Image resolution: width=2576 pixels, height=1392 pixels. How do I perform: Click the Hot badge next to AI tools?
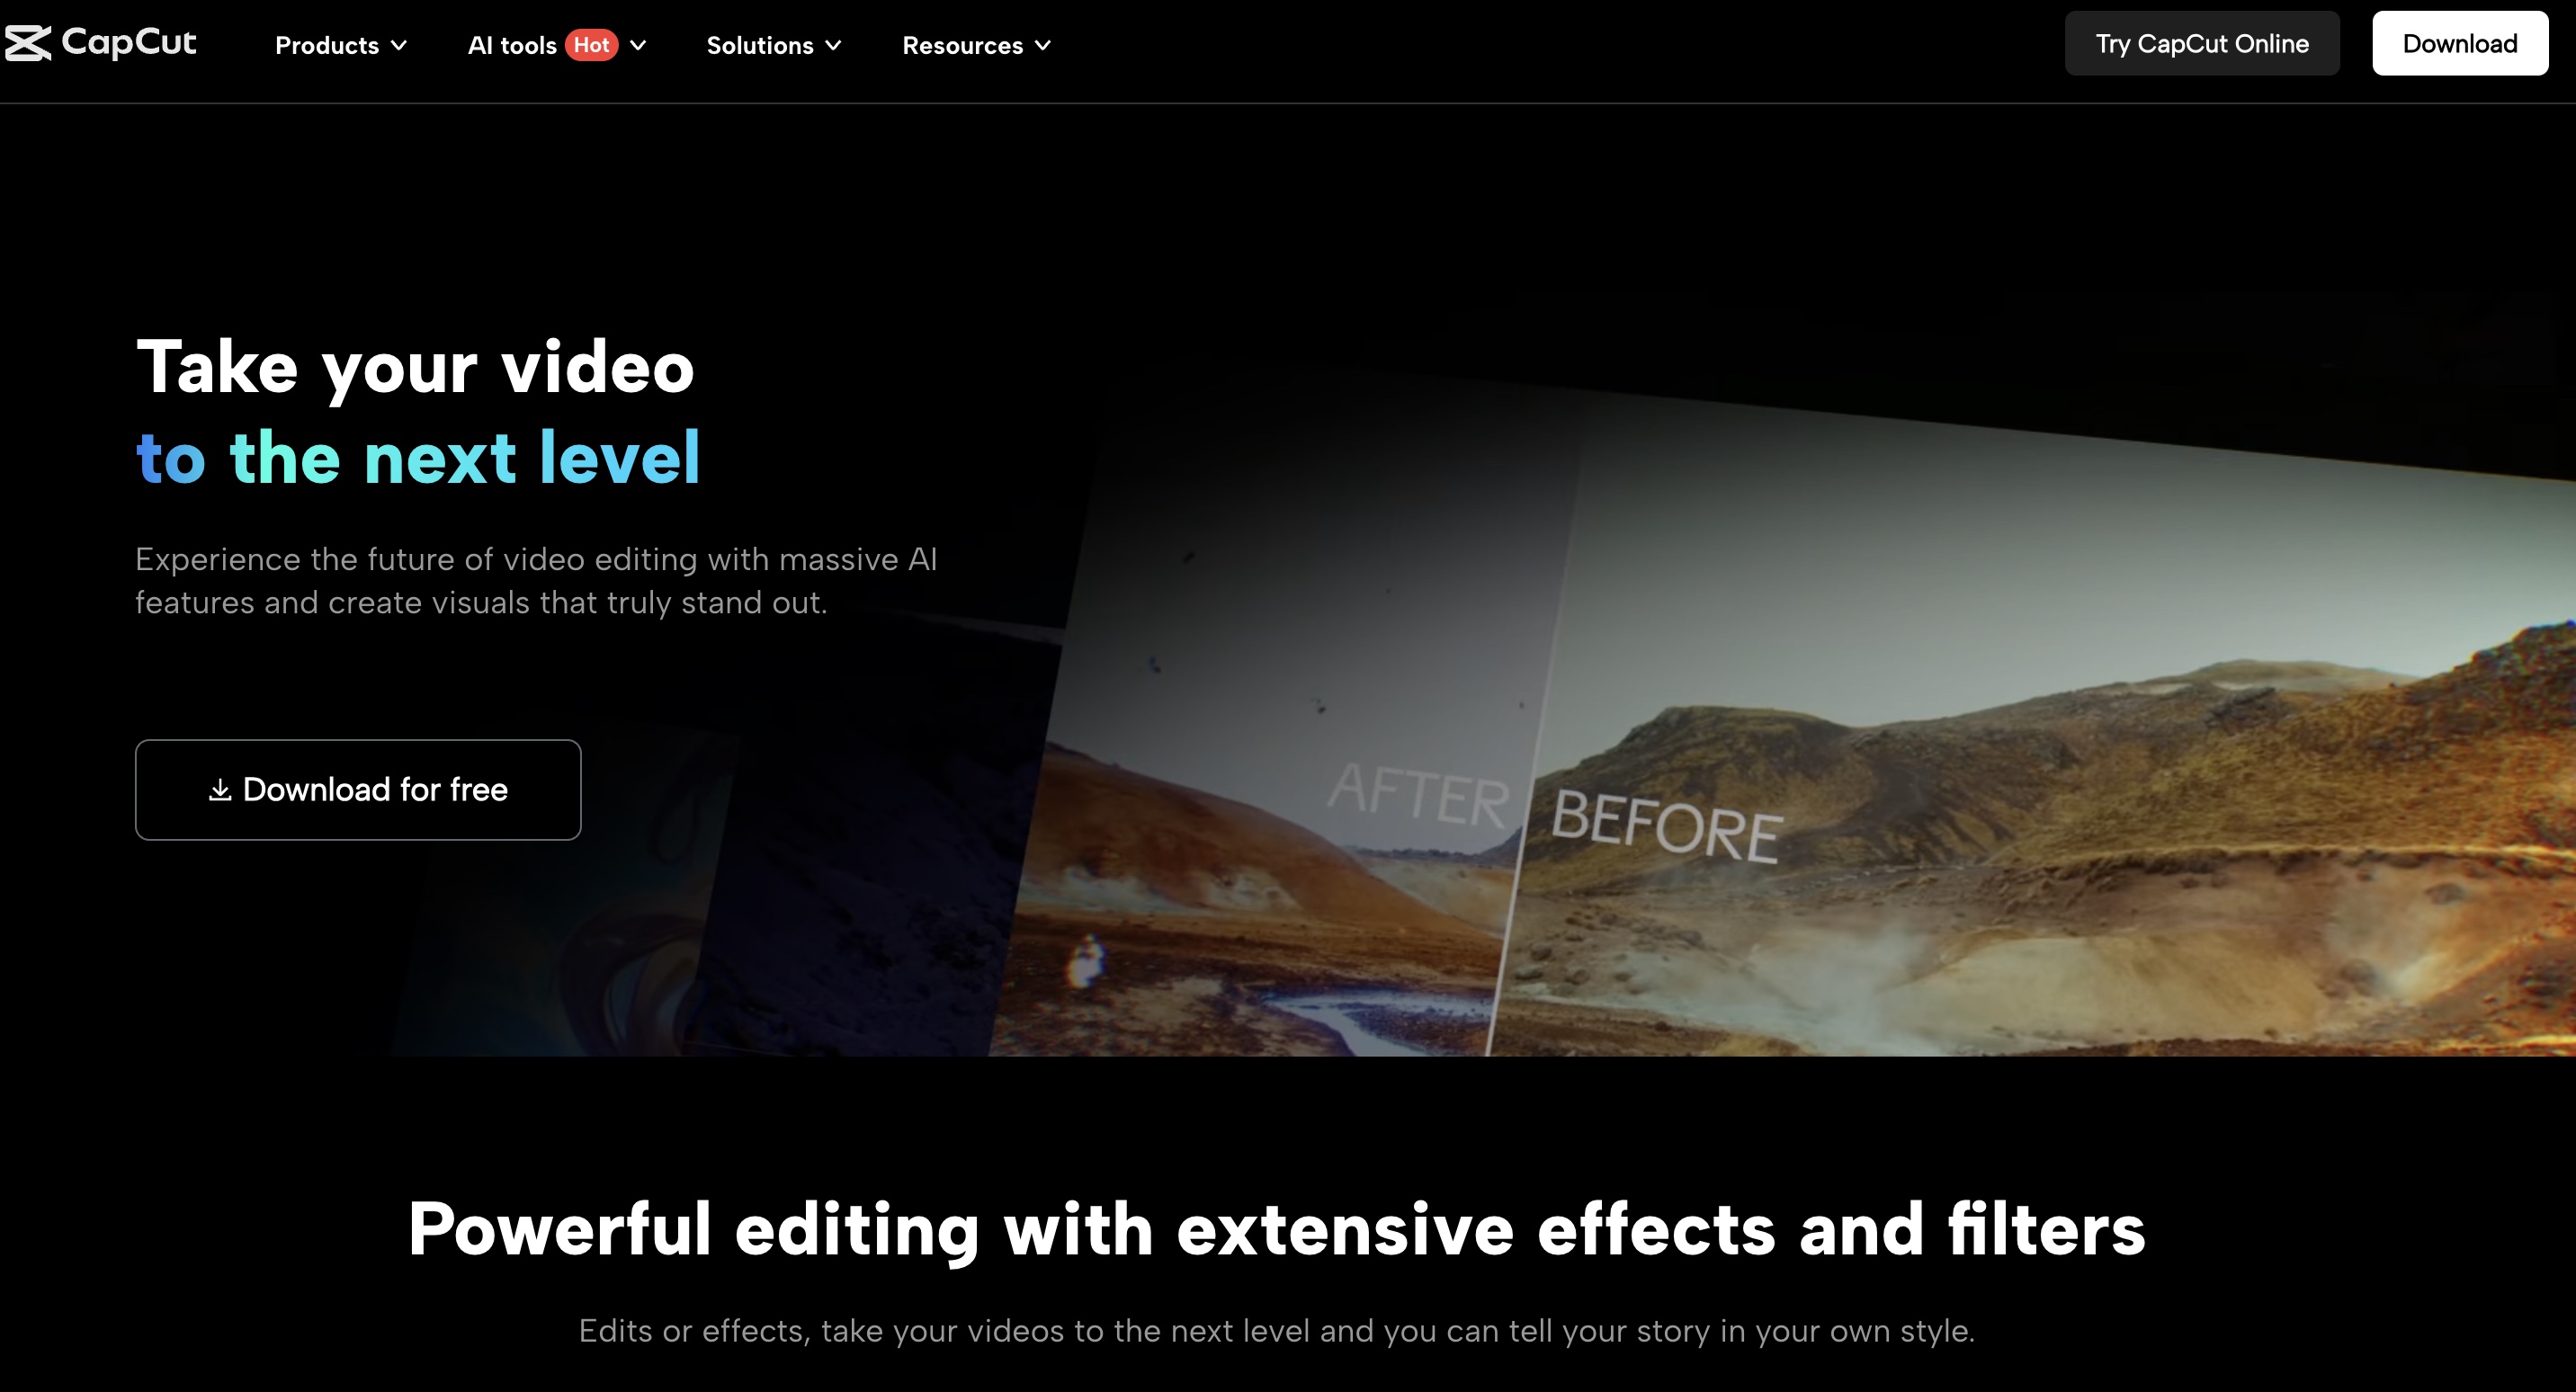591,45
